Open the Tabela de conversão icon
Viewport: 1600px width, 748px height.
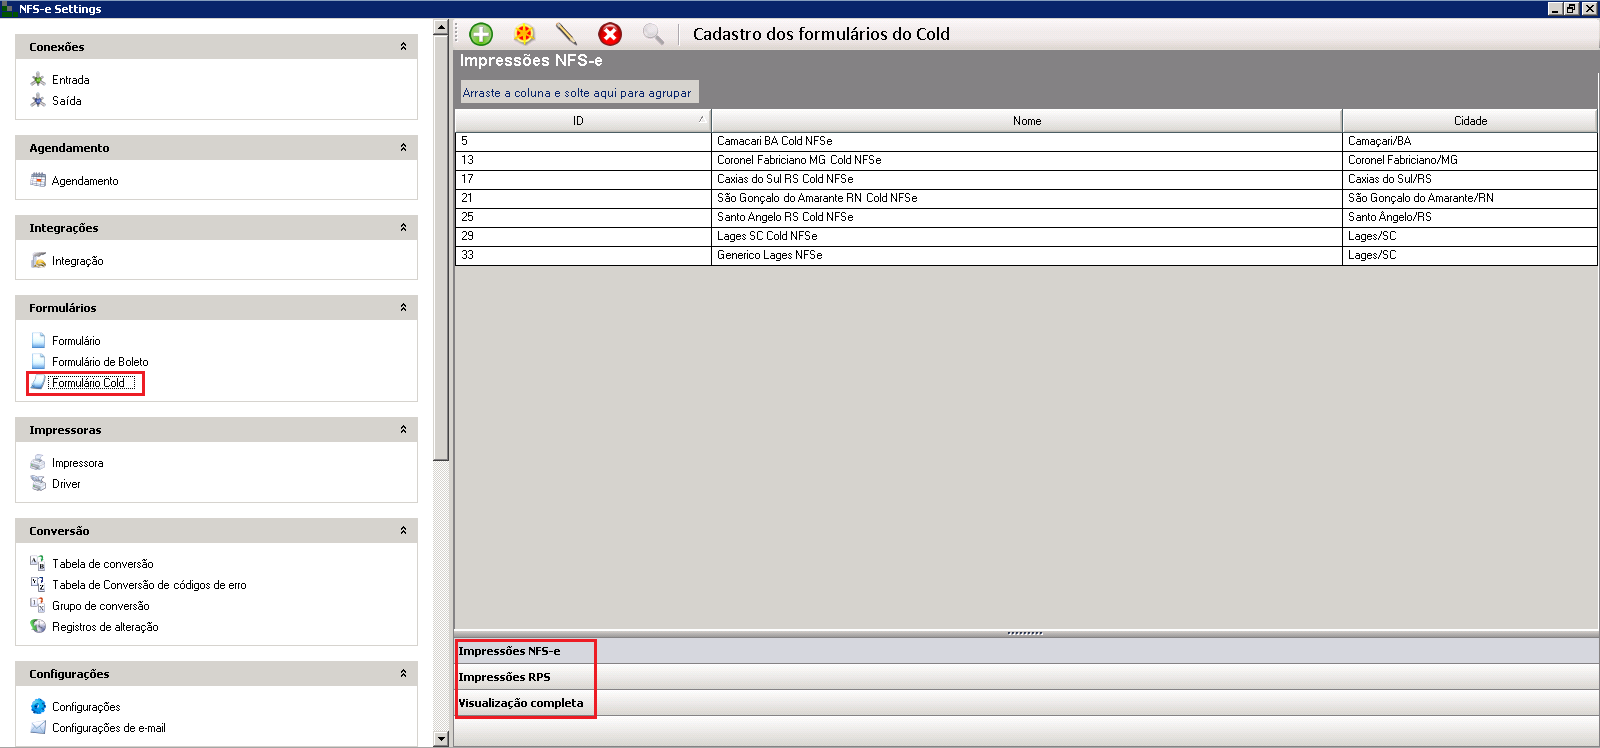click(x=38, y=563)
